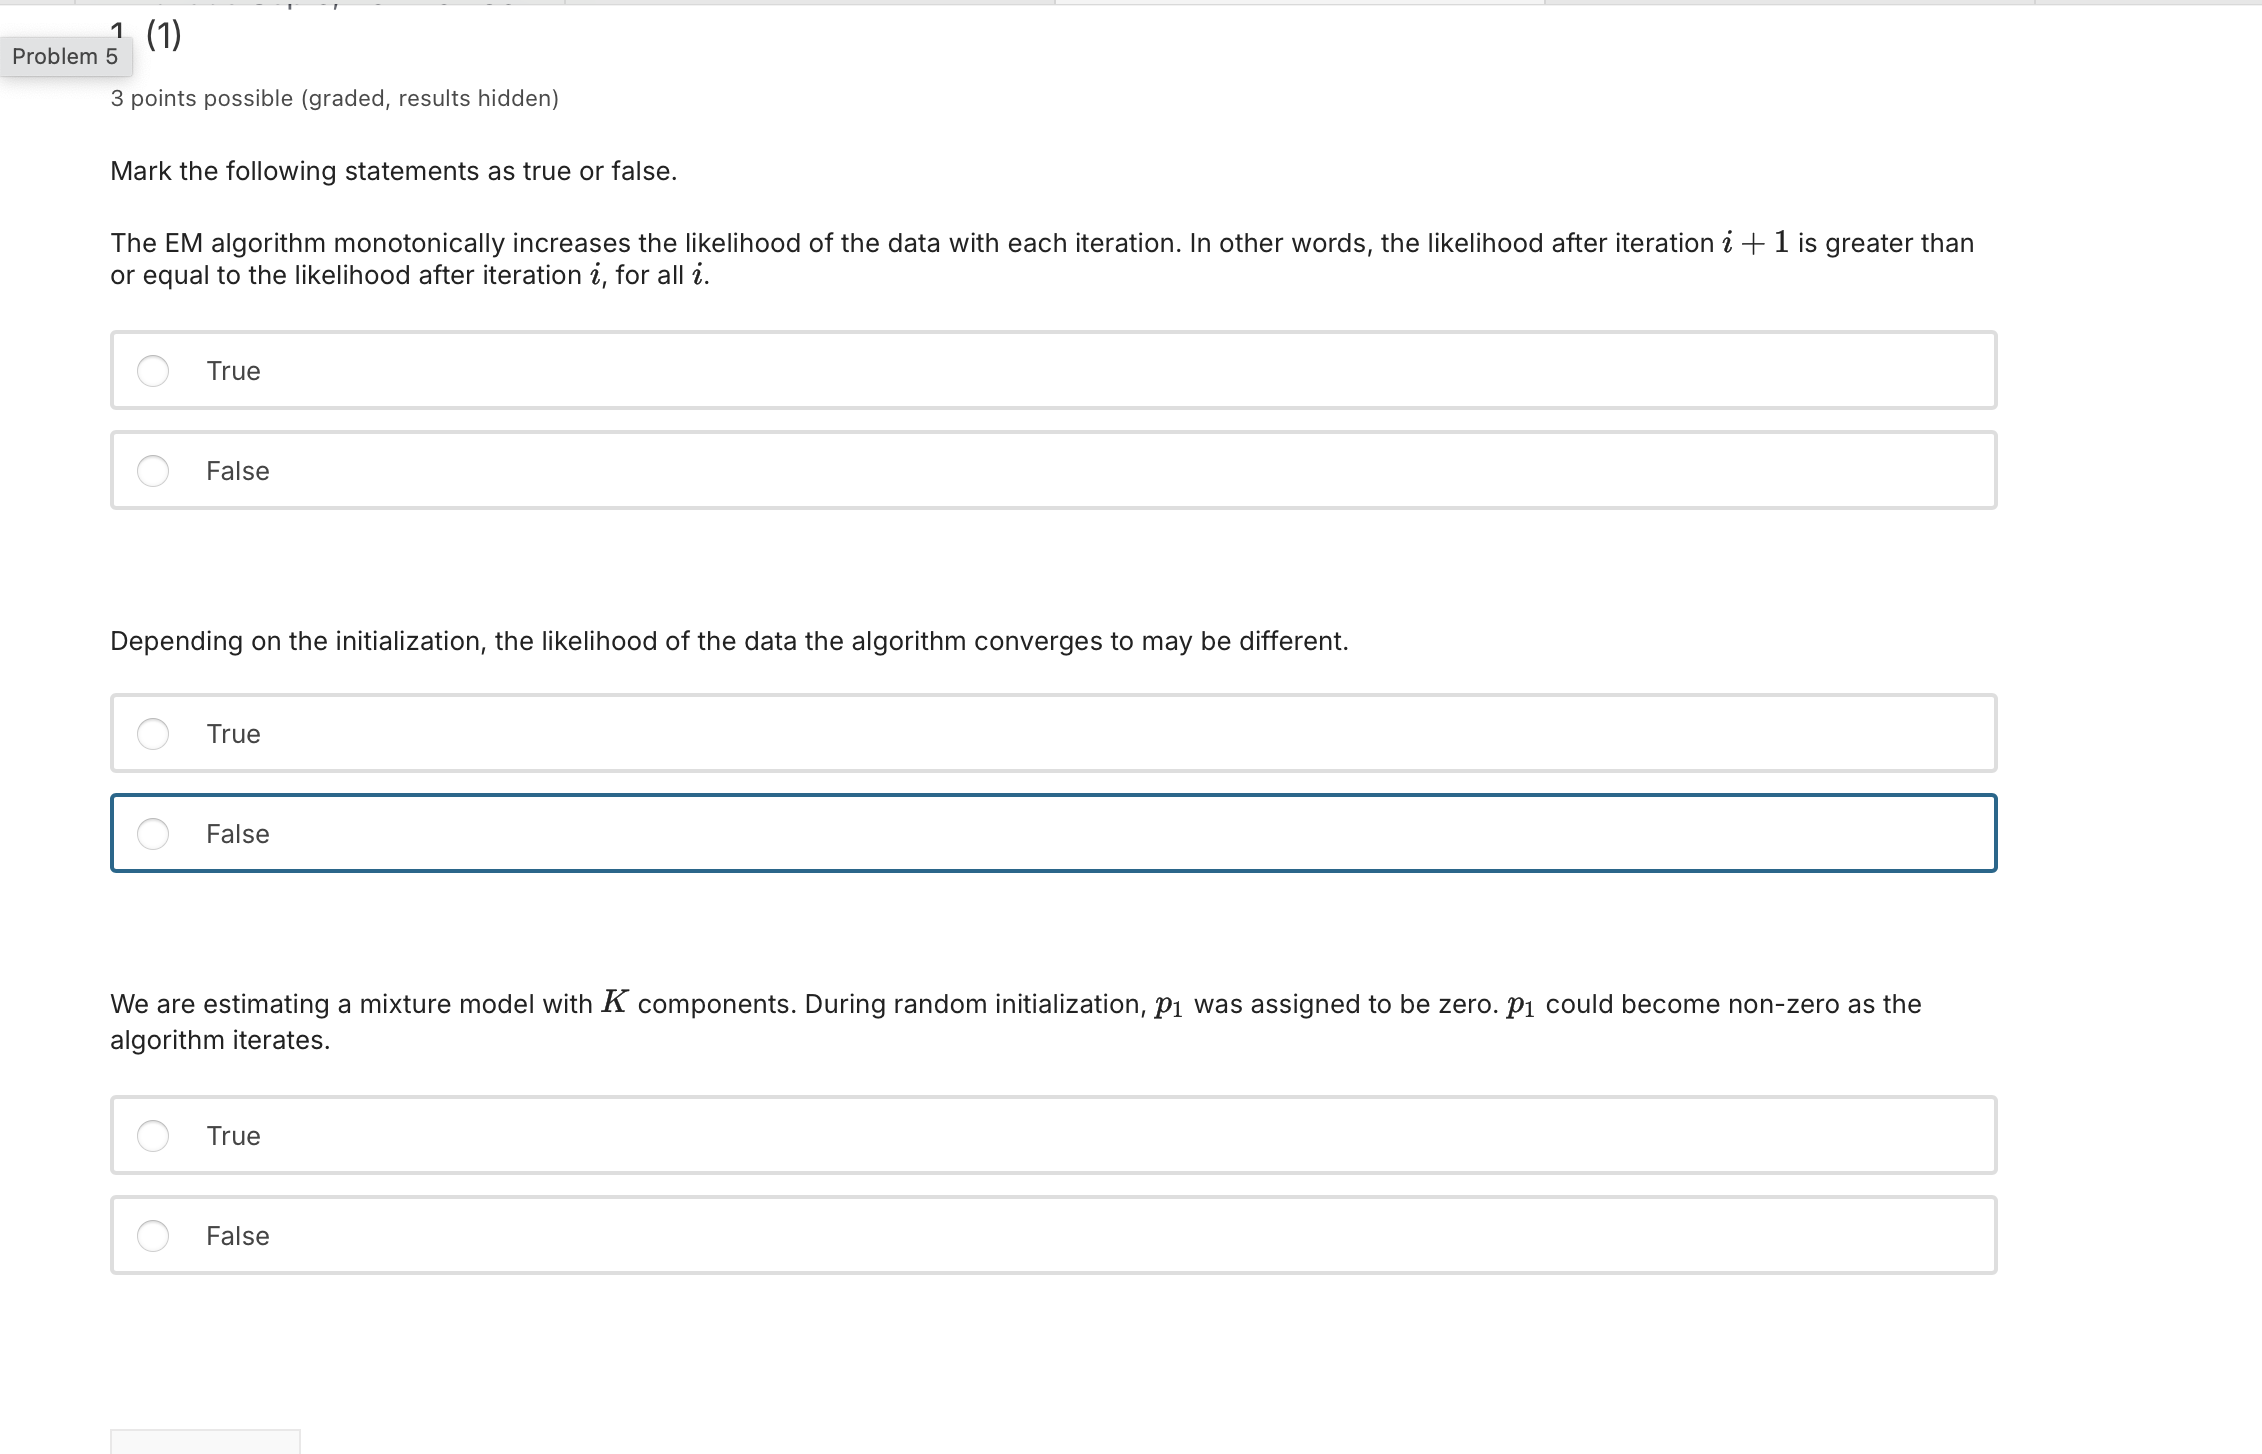
Task: Select False for the EM monotonic likelihood statement
Action: coord(154,470)
